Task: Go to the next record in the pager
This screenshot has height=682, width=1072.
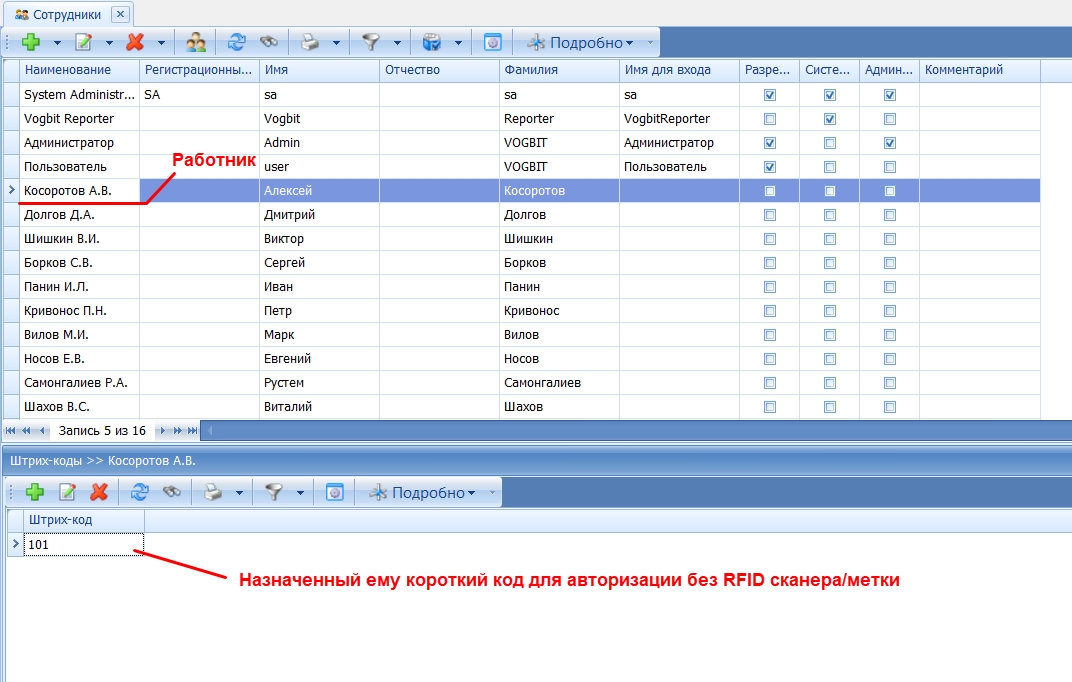Action: [163, 431]
